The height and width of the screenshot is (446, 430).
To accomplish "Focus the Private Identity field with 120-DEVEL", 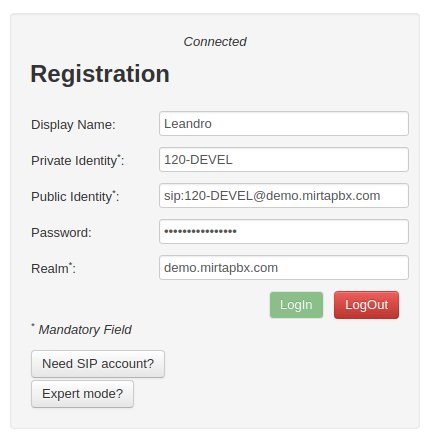I will [x=284, y=160].
